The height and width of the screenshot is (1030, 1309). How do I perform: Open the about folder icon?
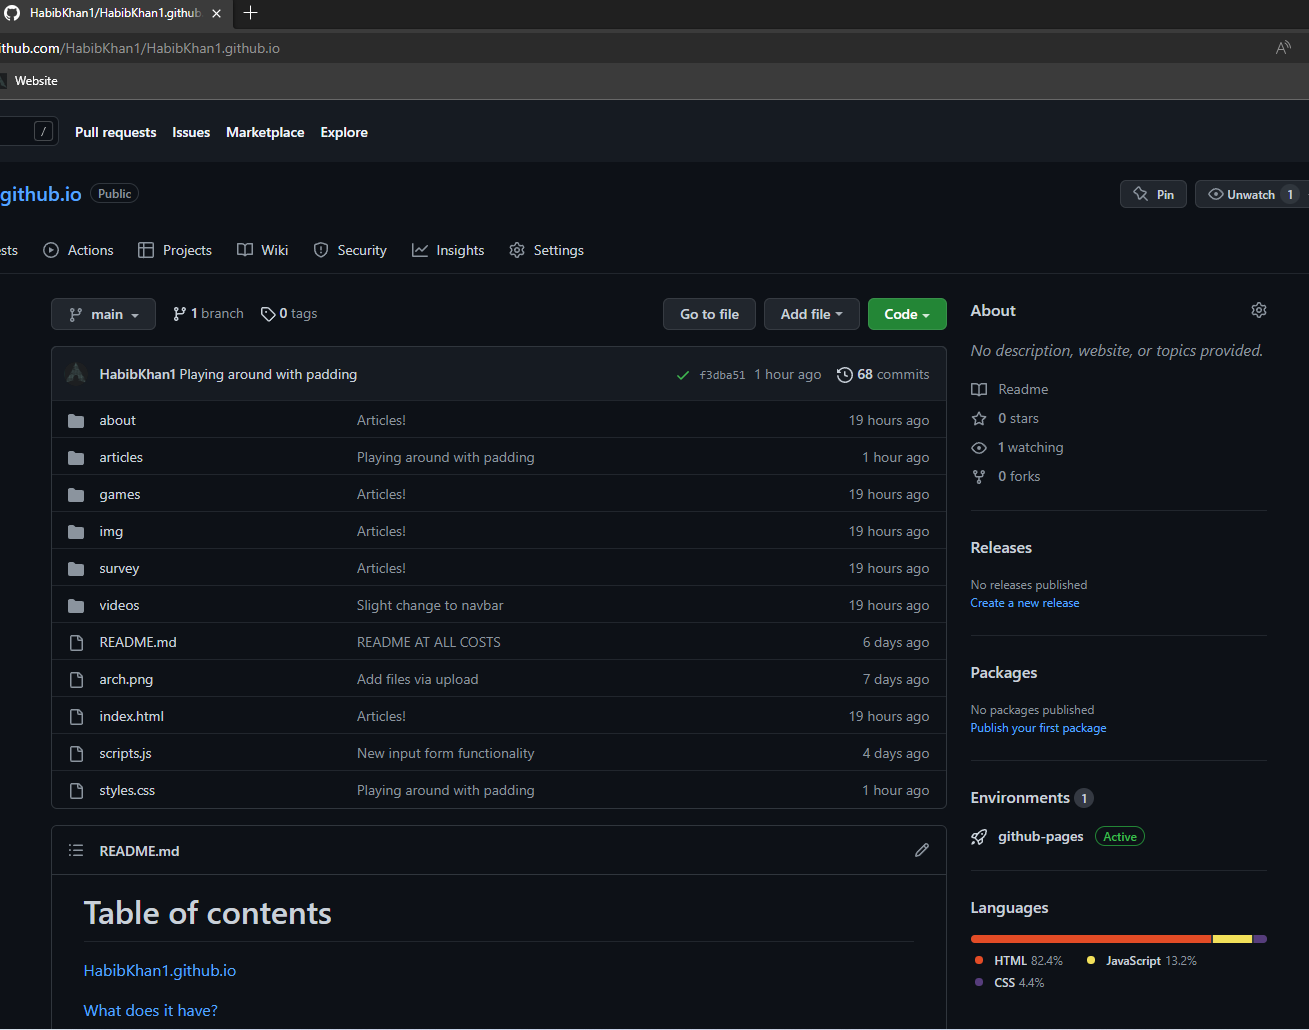(x=76, y=421)
